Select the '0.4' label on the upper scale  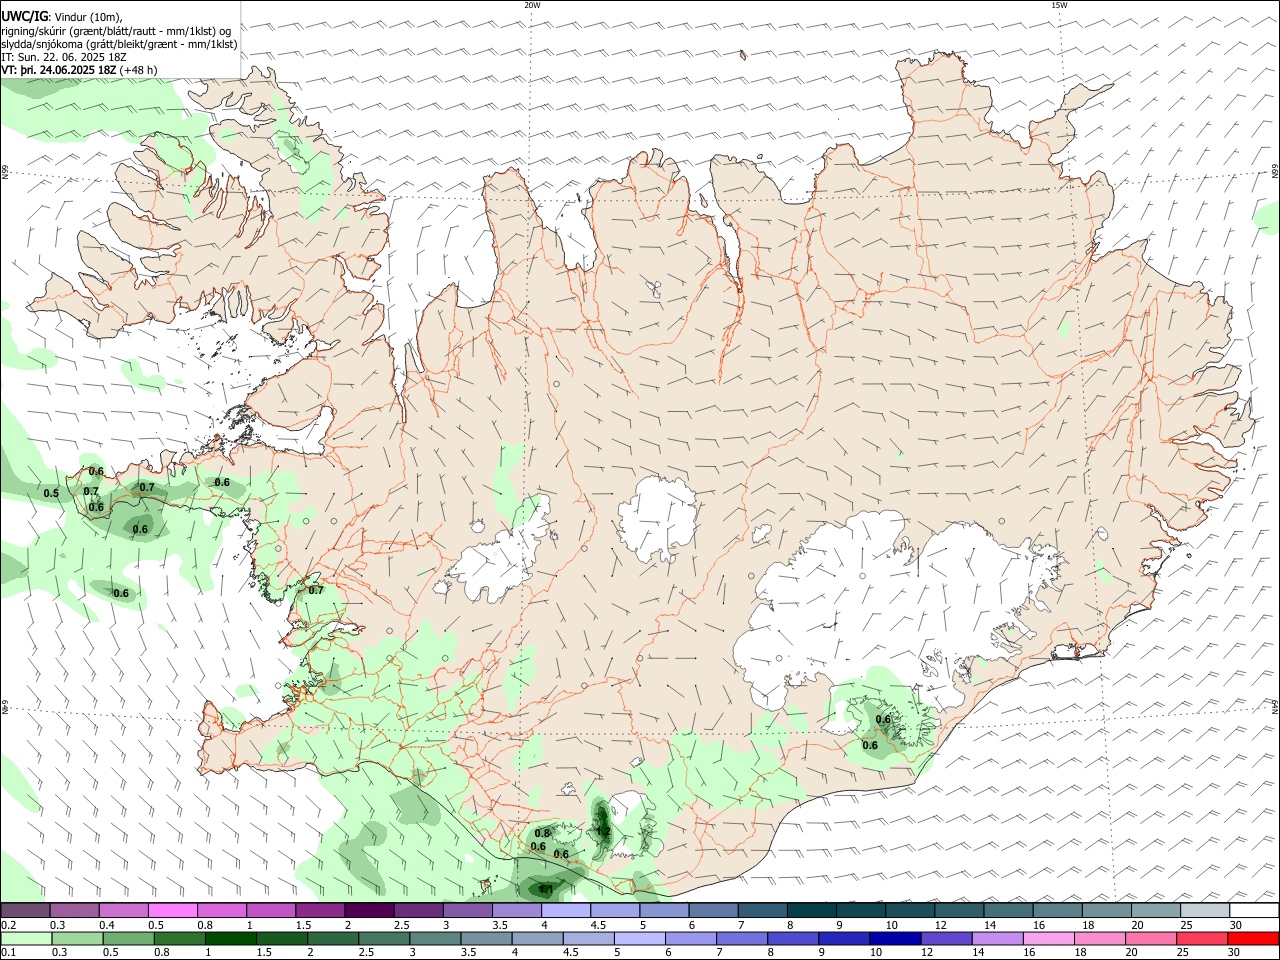coord(107,925)
